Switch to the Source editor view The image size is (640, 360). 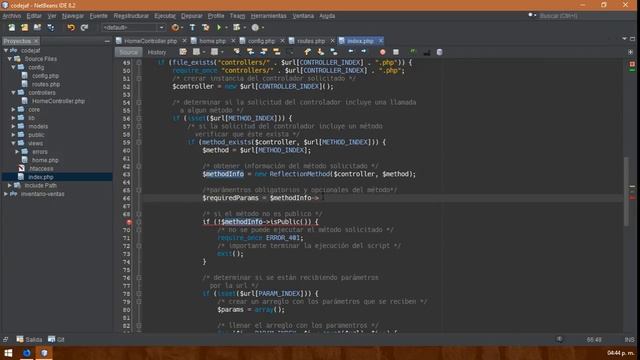point(129,52)
